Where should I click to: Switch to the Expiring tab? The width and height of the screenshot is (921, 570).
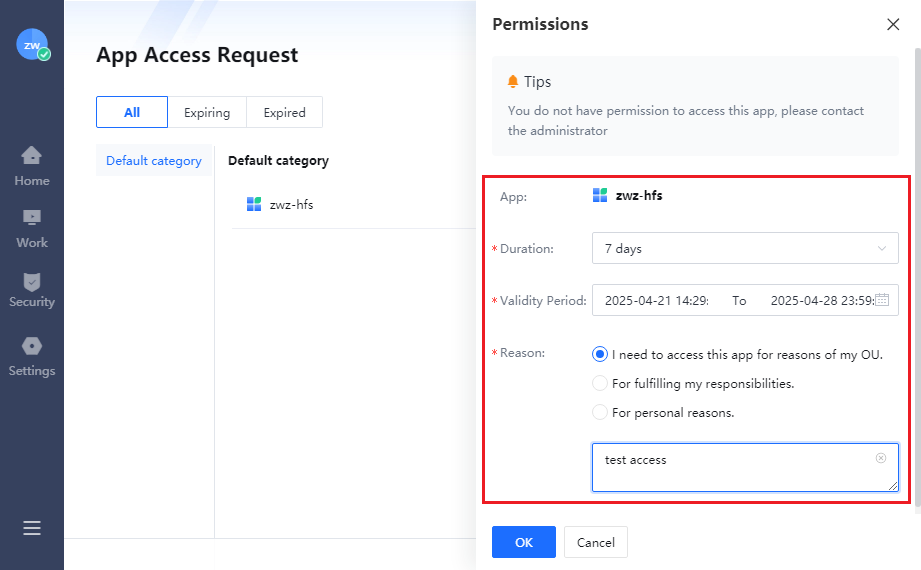[207, 112]
